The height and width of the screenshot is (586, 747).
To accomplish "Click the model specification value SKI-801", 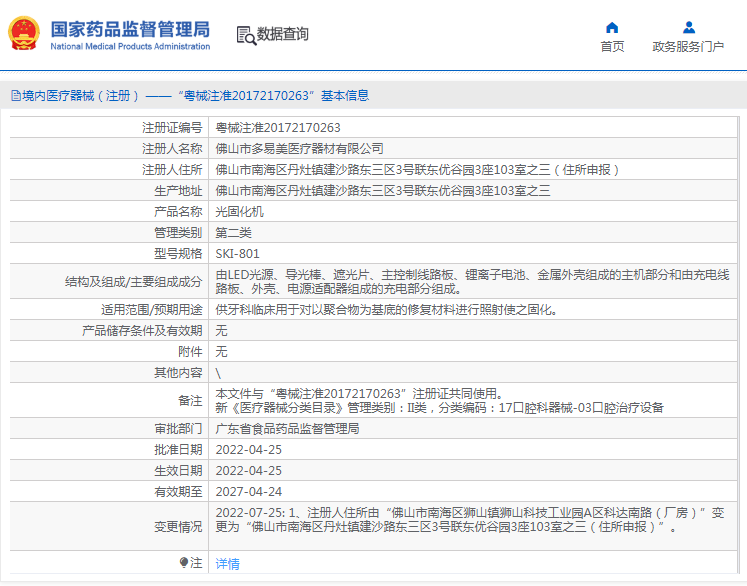I will pyautogui.click(x=238, y=254).
